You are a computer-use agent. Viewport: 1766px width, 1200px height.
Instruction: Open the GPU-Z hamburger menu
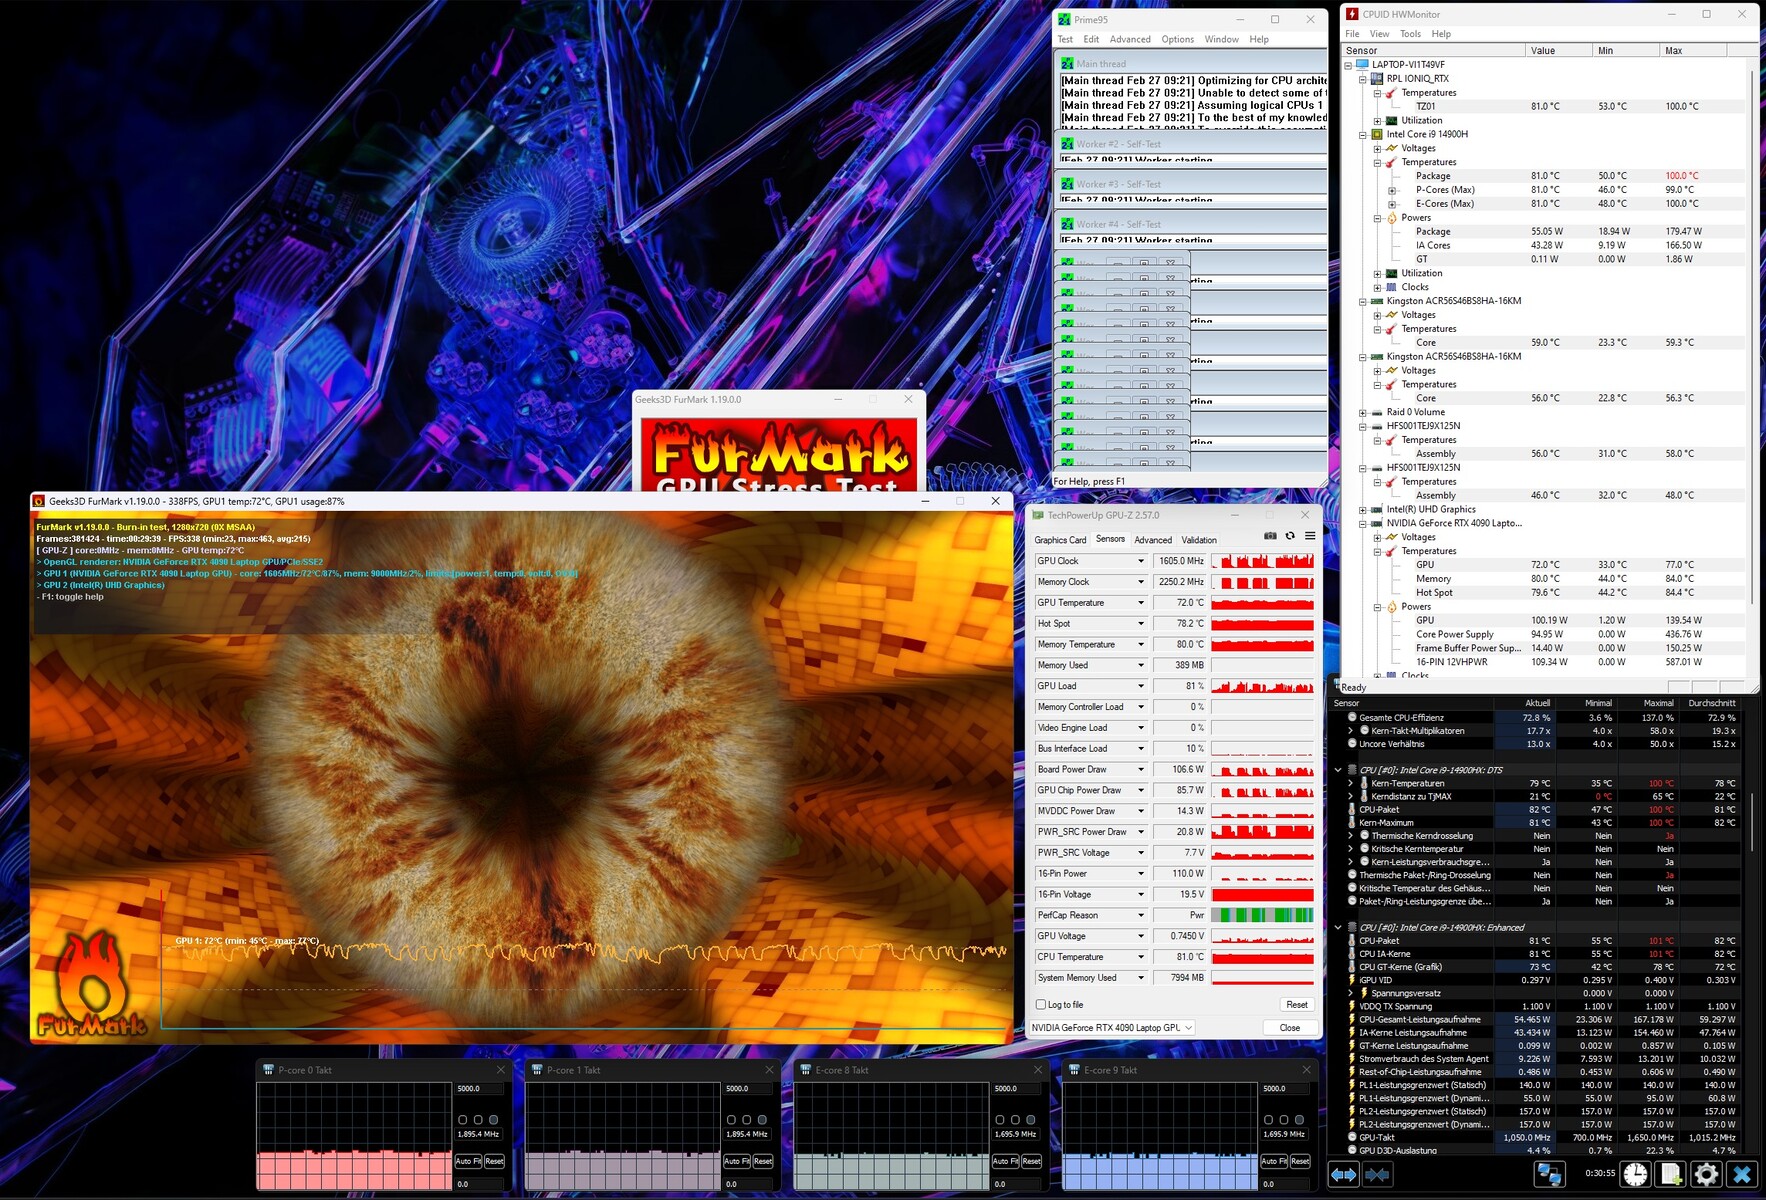point(1310,536)
